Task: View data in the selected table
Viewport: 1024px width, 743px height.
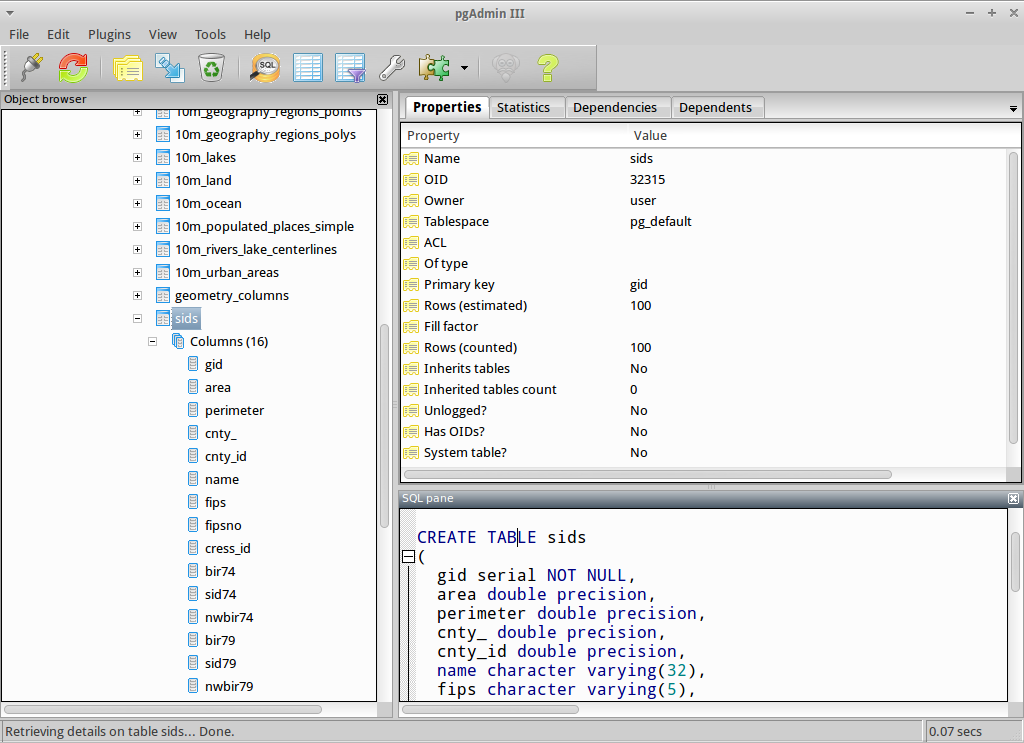Action: (307, 68)
